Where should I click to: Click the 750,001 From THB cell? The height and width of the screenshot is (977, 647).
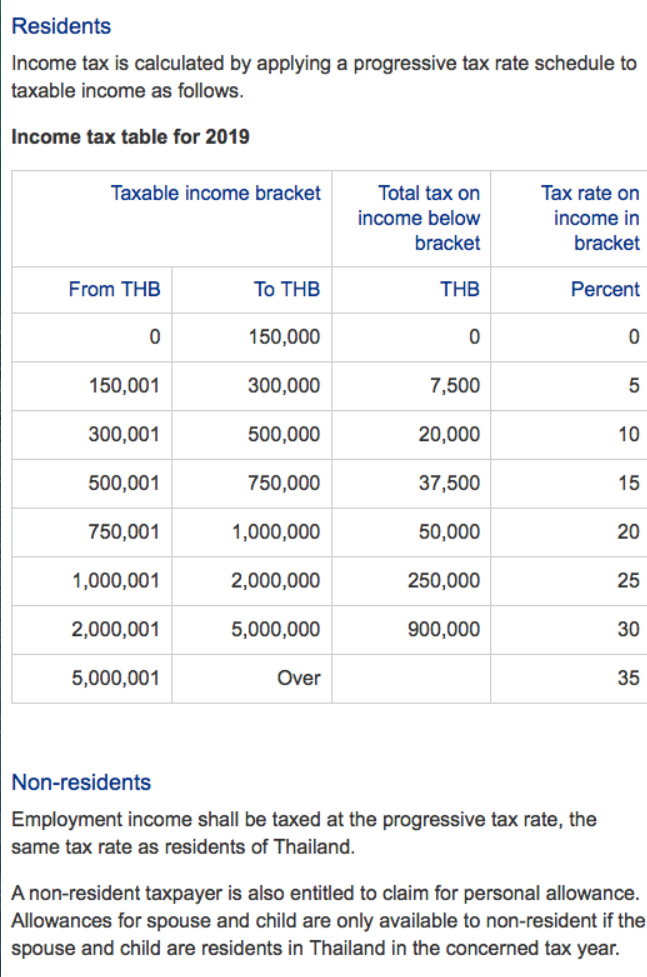point(124,532)
